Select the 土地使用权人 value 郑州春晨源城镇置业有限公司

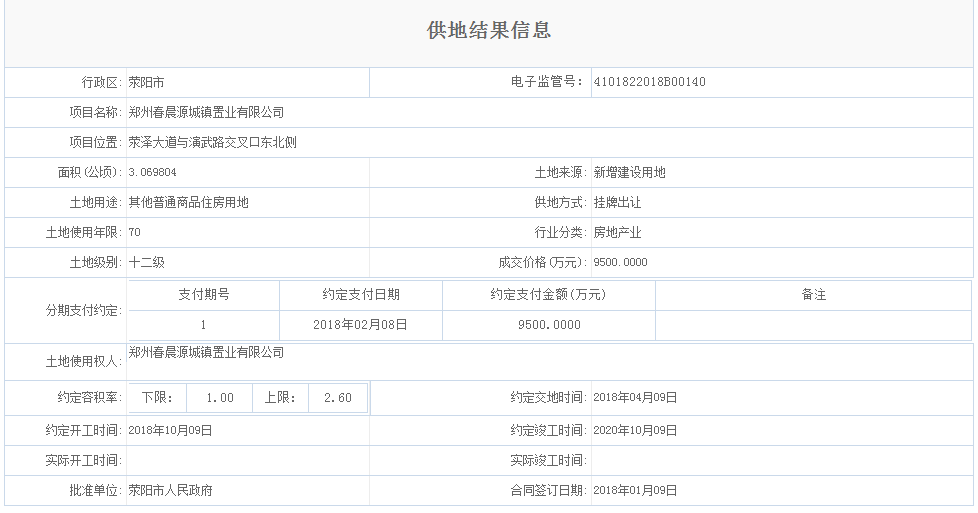[206, 353]
